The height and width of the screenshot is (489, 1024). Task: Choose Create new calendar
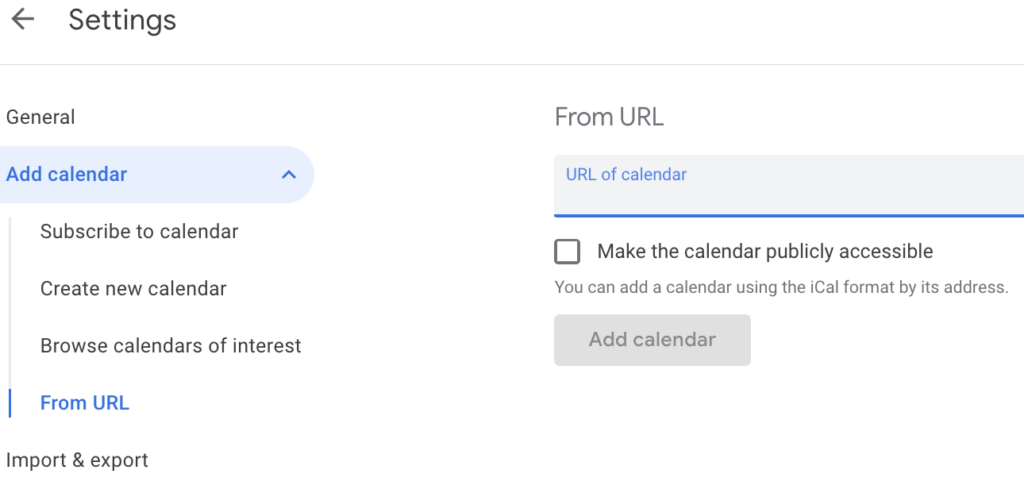tap(133, 289)
